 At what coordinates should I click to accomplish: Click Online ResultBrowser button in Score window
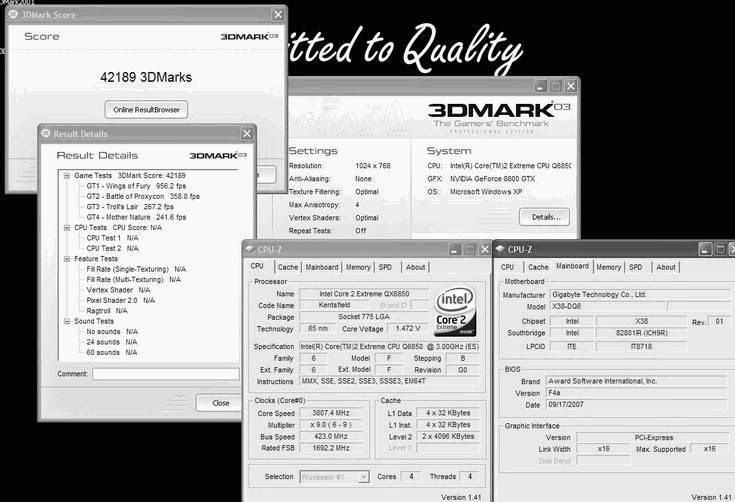[x=146, y=110]
